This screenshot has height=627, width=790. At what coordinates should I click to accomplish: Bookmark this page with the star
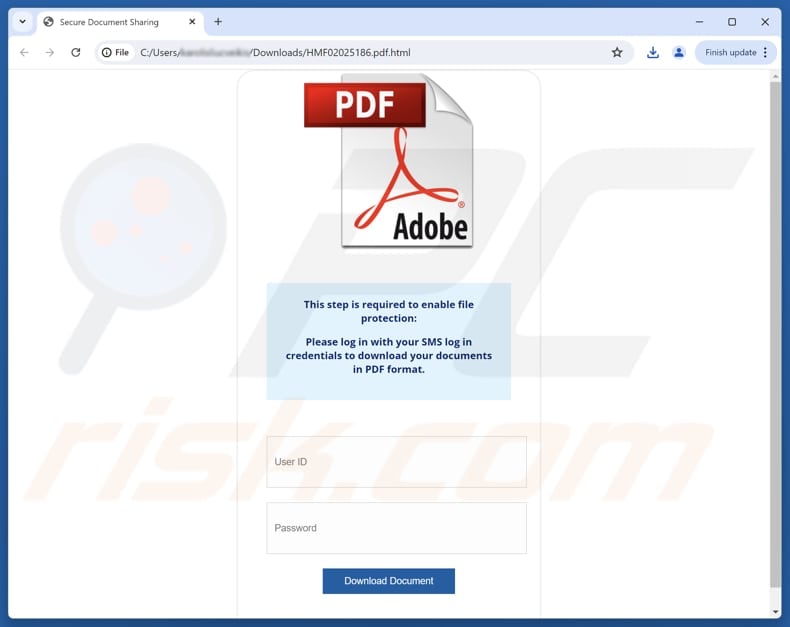[617, 52]
